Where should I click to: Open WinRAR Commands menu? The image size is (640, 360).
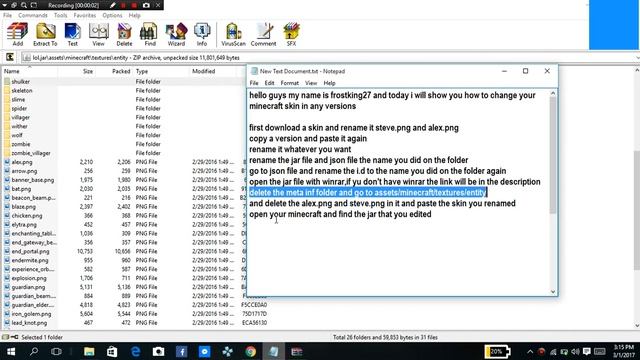click(x=33, y=15)
